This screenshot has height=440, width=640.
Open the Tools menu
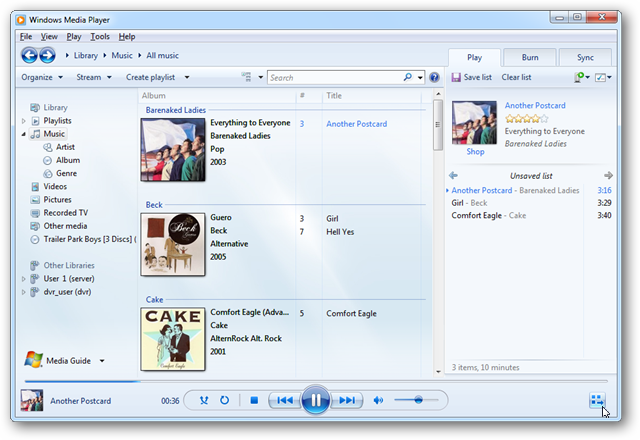coord(100,36)
